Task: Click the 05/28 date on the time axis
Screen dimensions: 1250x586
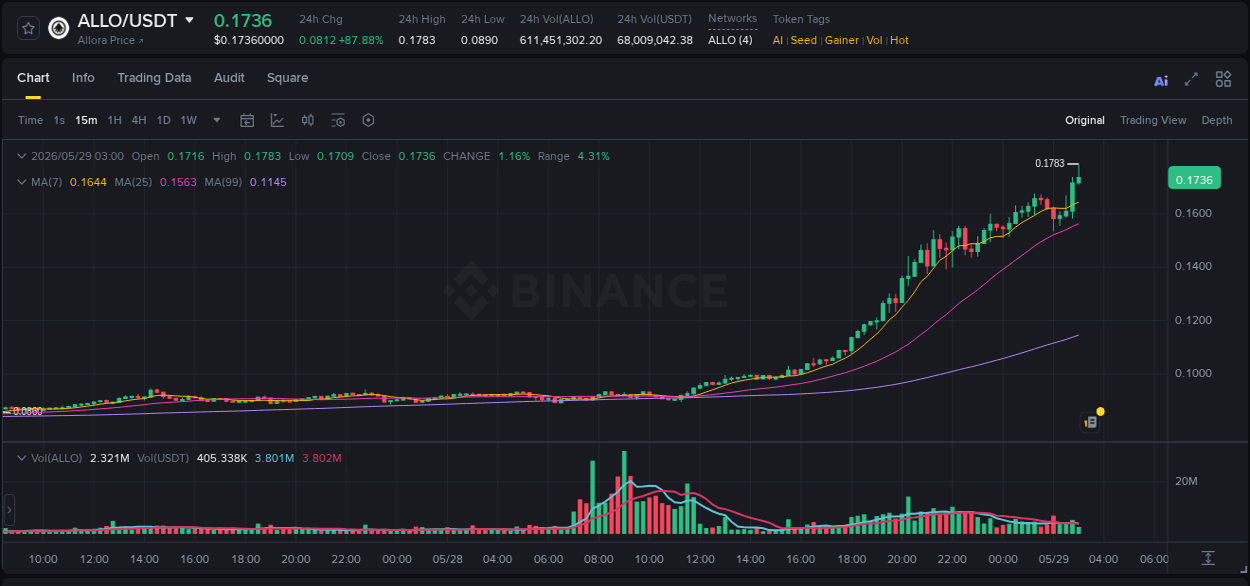Action: [x=447, y=559]
